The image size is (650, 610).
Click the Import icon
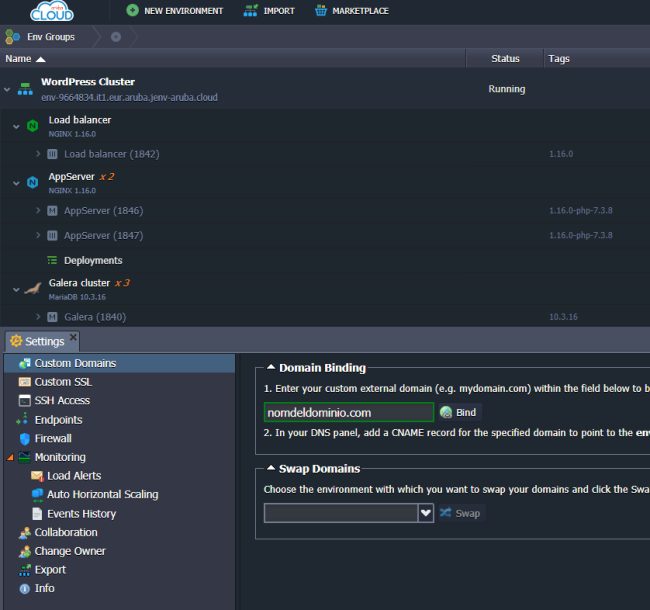250,10
